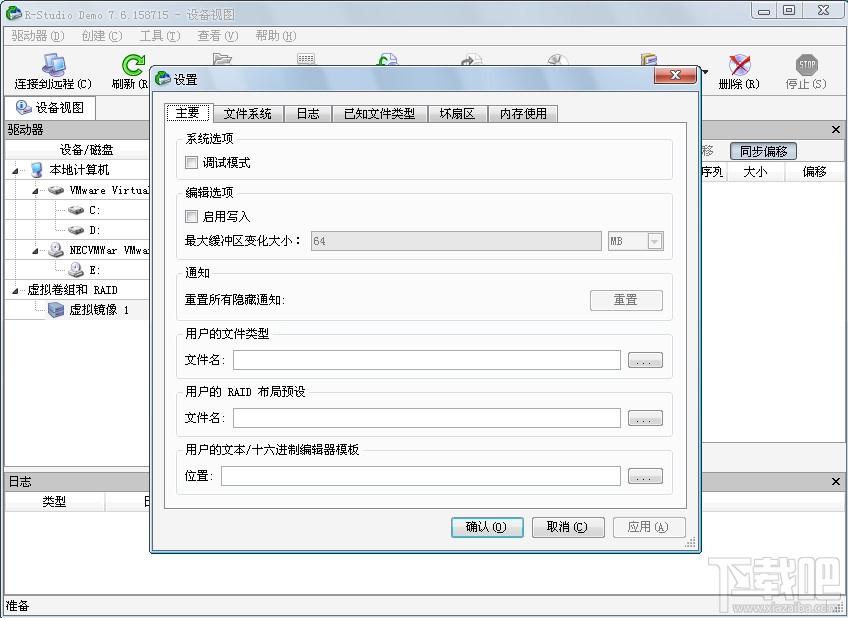Click the 大小 column header
848x618 pixels.
pyautogui.click(x=755, y=172)
